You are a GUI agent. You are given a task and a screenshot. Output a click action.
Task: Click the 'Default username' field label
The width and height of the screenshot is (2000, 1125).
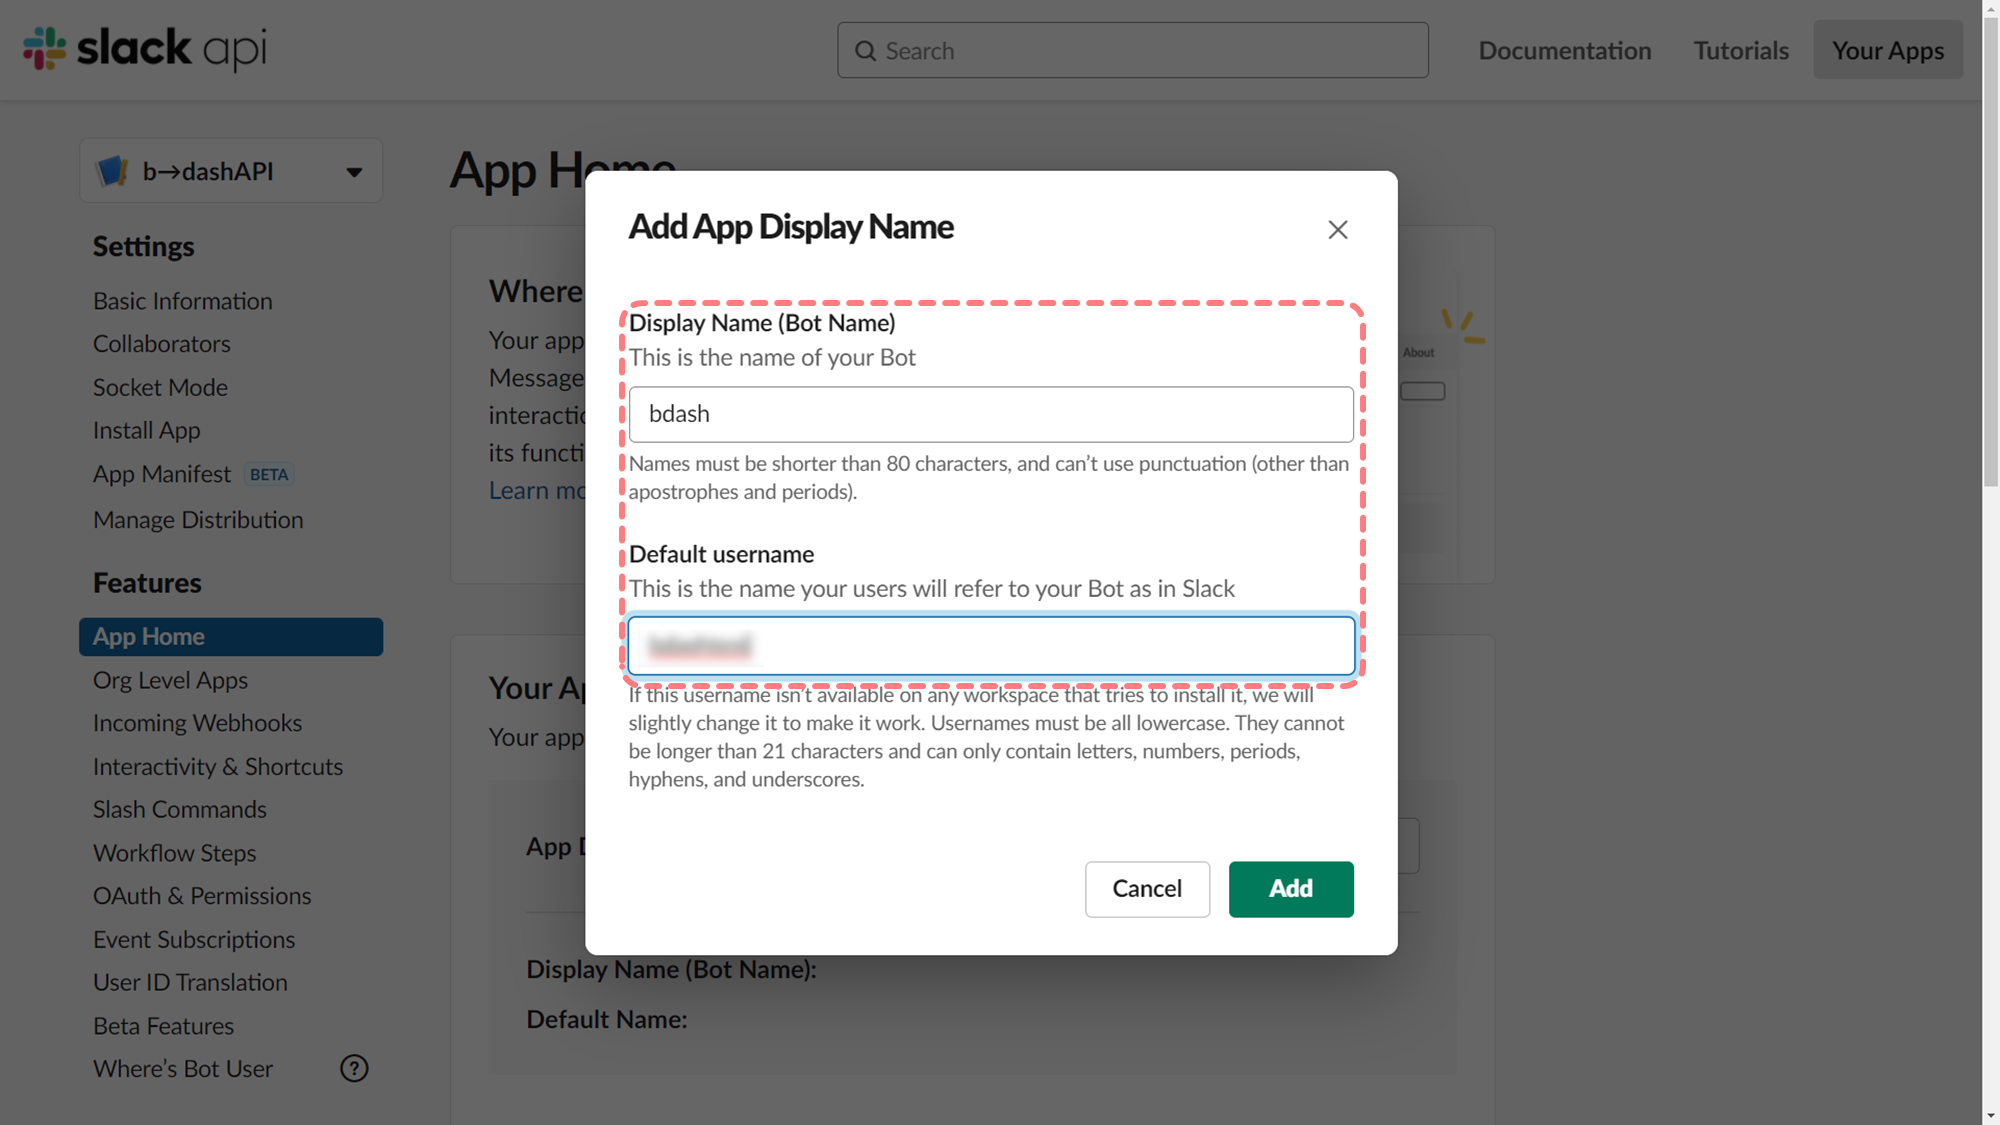point(721,554)
